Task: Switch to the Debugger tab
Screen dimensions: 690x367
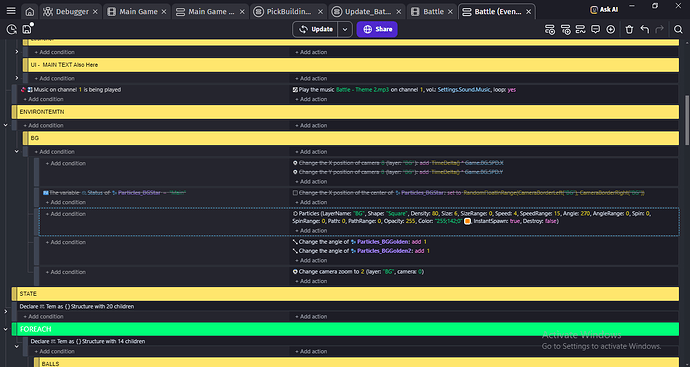Action: [66, 12]
